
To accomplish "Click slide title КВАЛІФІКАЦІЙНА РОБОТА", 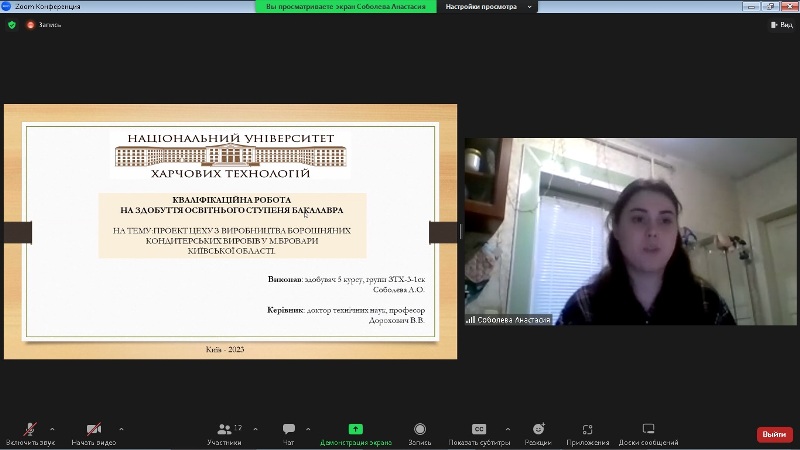I will tap(232, 200).
